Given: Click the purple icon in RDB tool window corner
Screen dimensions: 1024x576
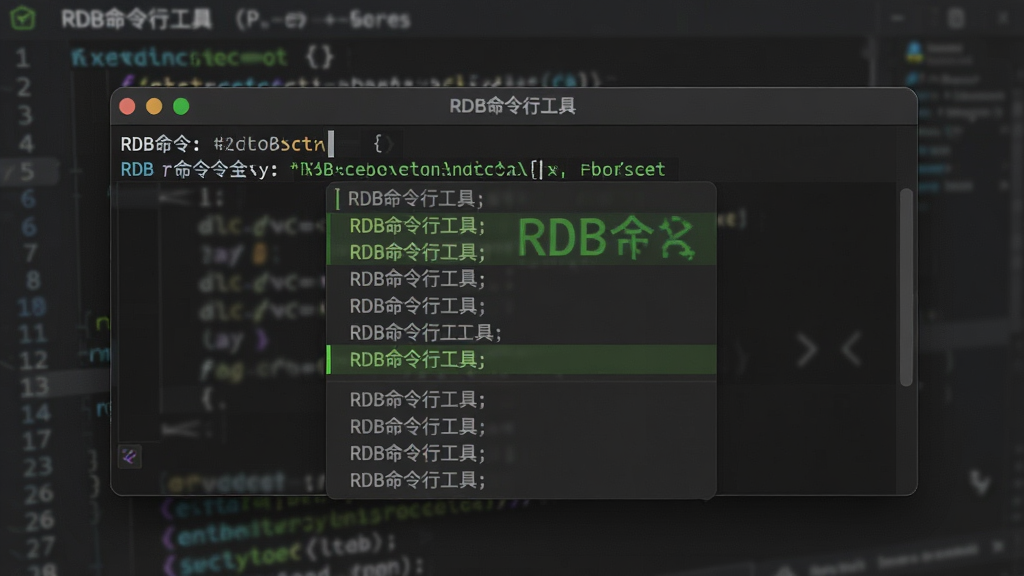Looking at the screenshot, I should pyautogui.click(x=129, y=456).
